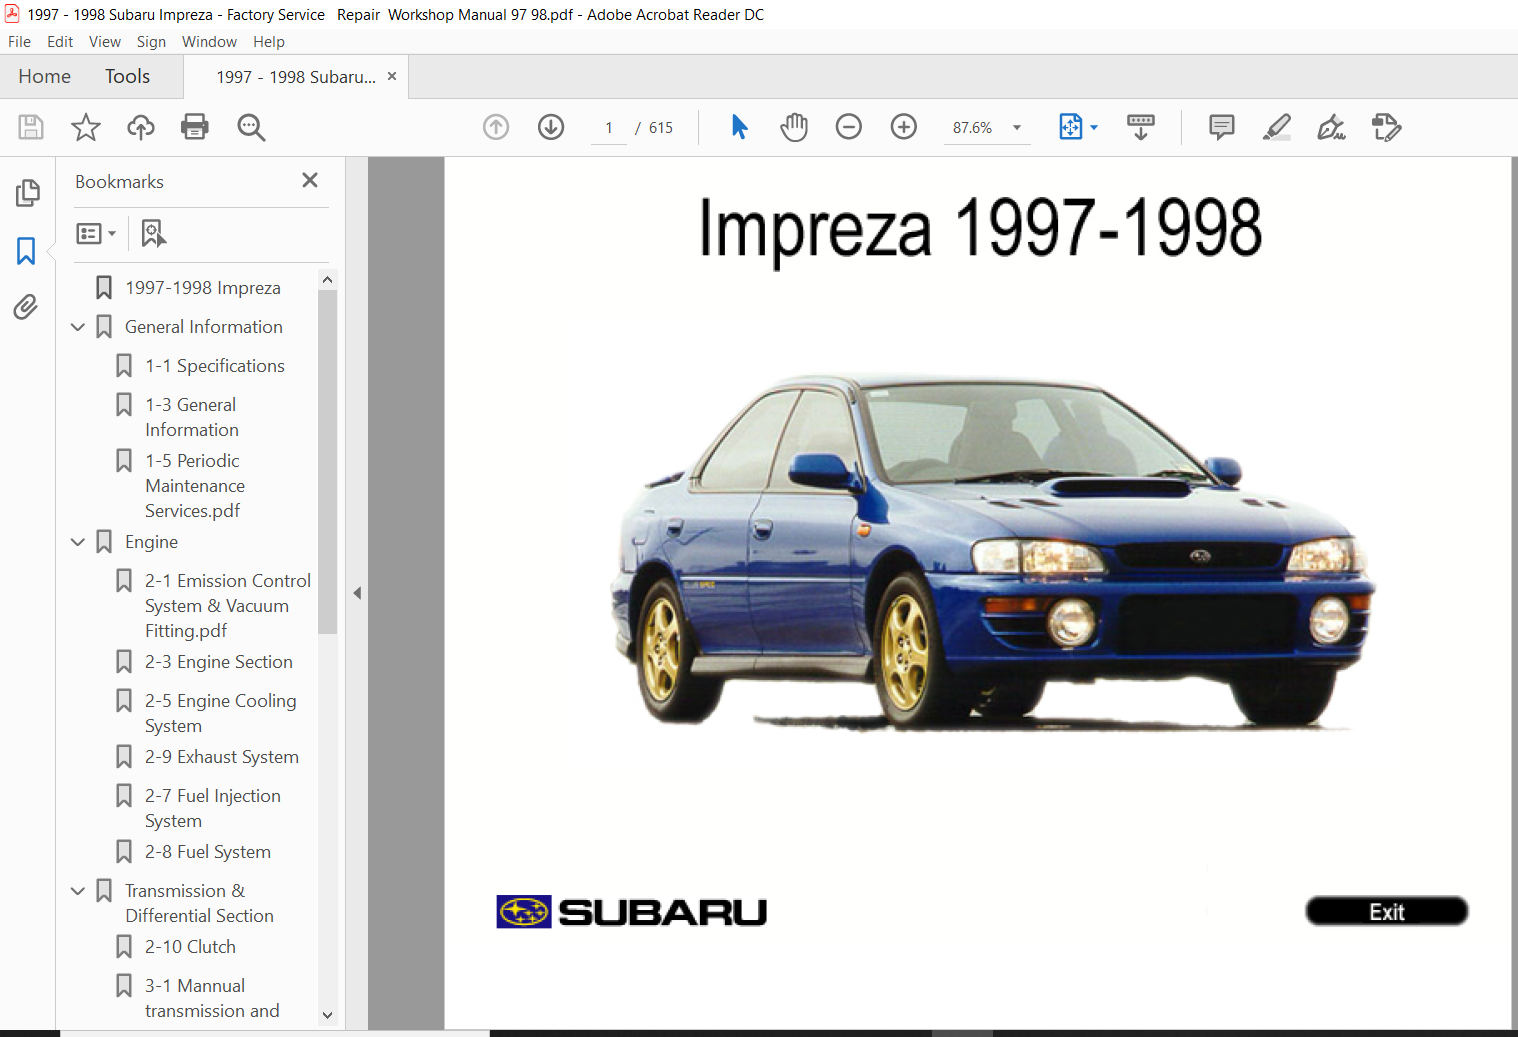Screen dimensions: 1518x1037
Task: Click the Subaru logo on the page
Action: coord(632,912)
